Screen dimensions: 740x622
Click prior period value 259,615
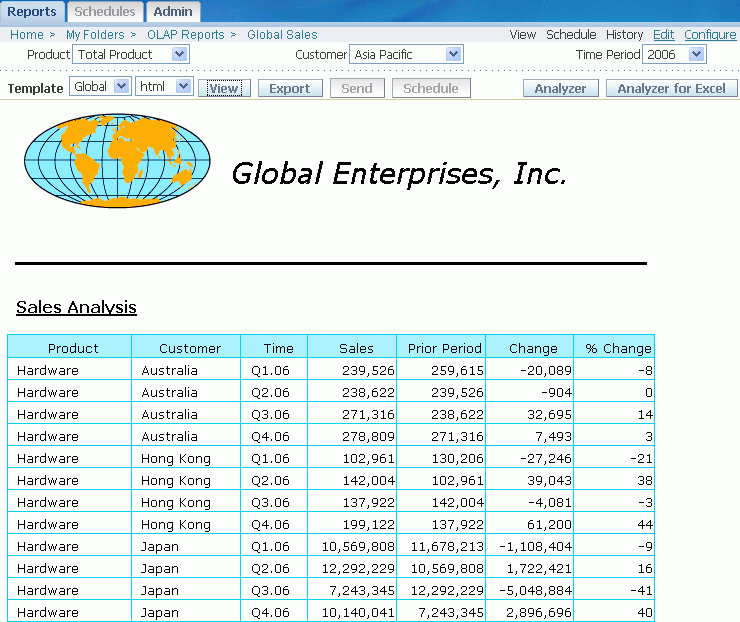pos(457,370)
